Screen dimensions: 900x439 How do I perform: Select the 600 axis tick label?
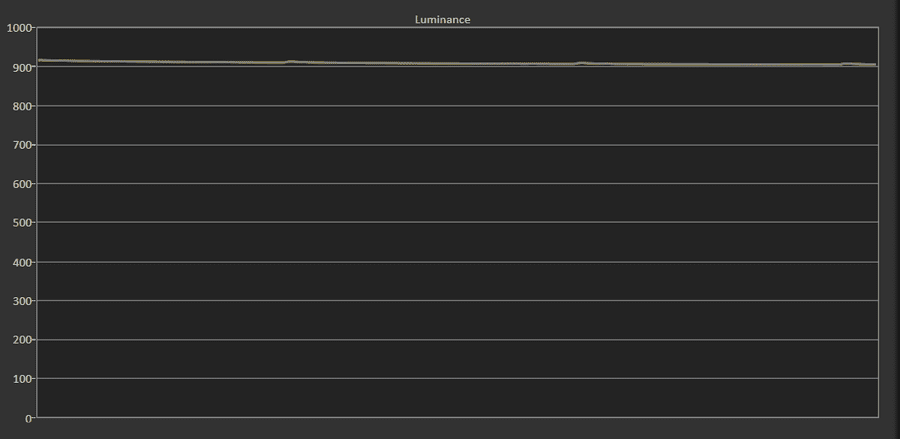point(22,184)
